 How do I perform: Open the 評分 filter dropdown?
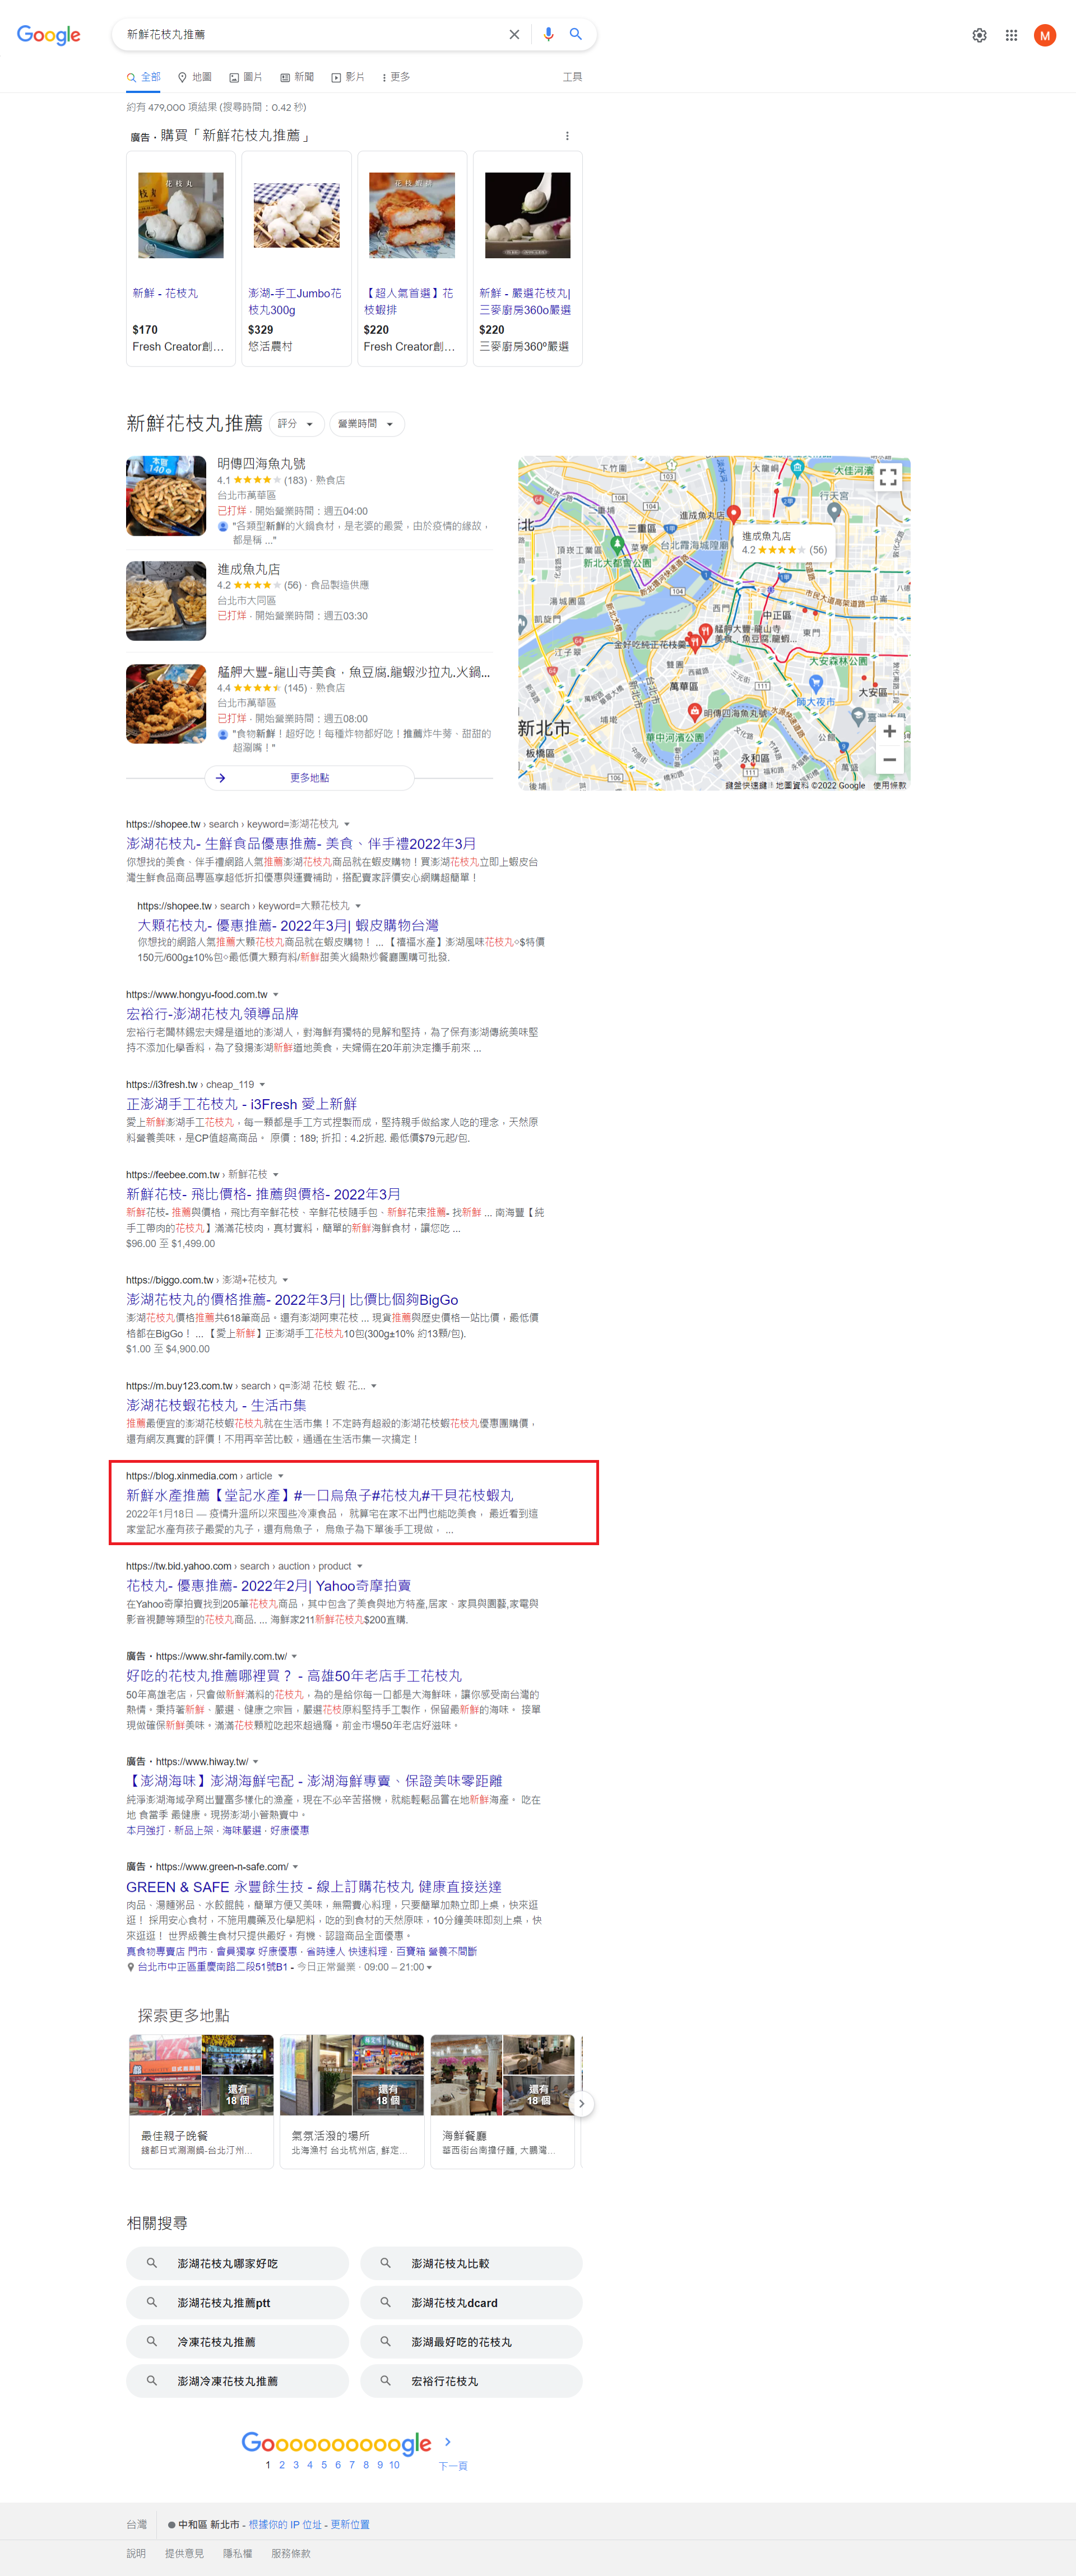point(296,424)
